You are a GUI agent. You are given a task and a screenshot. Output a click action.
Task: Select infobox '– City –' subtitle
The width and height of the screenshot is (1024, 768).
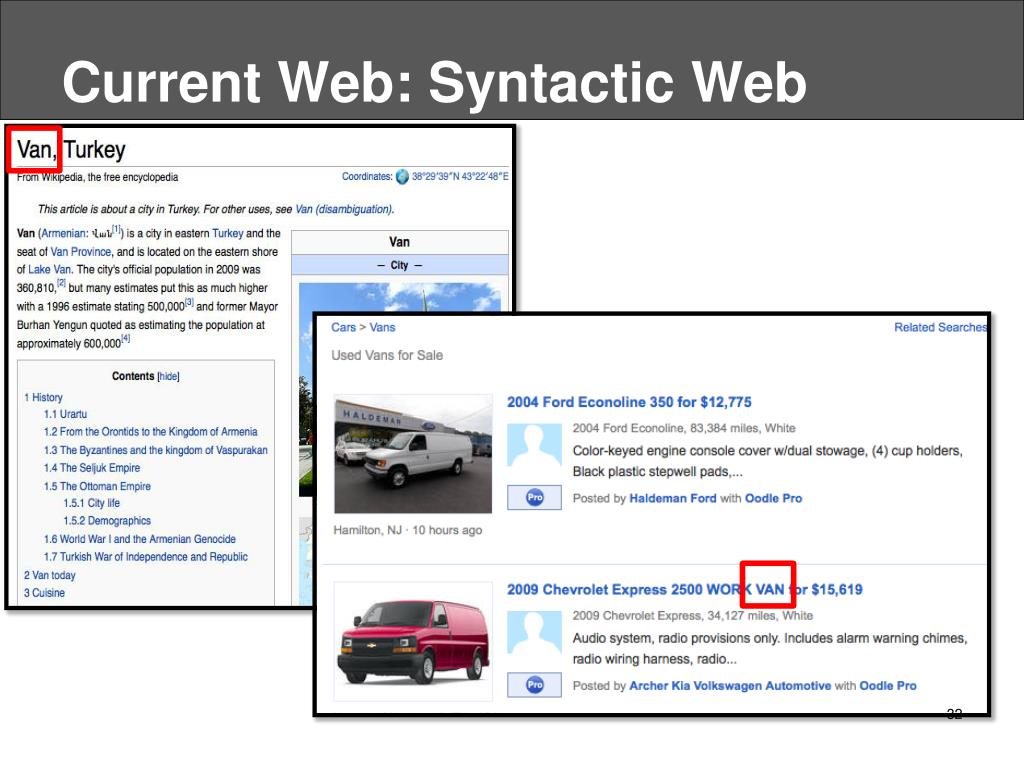[400, 265]
